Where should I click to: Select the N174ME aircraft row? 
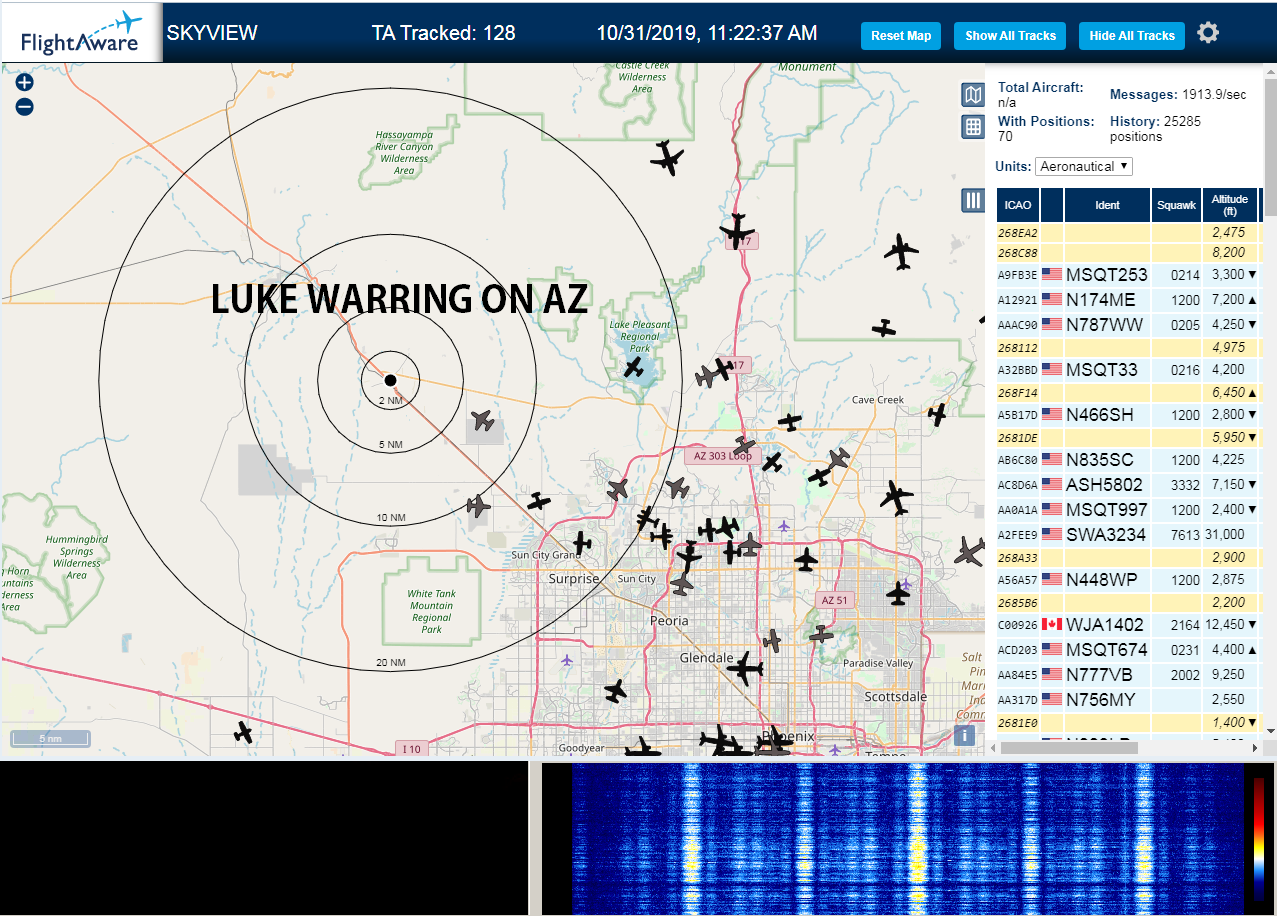[x=1128, y=300]
